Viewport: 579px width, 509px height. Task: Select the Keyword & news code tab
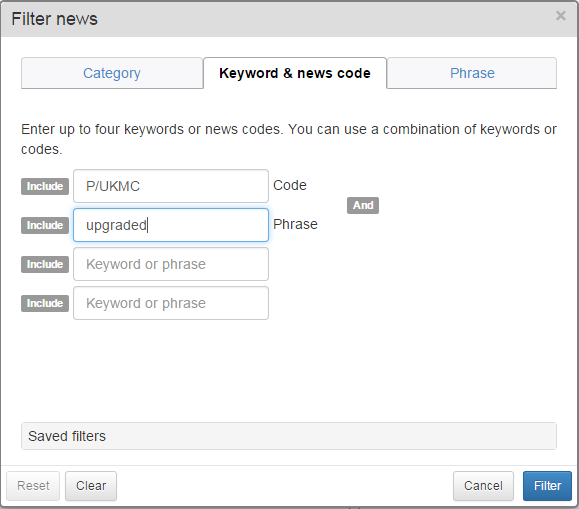[295, 73]
